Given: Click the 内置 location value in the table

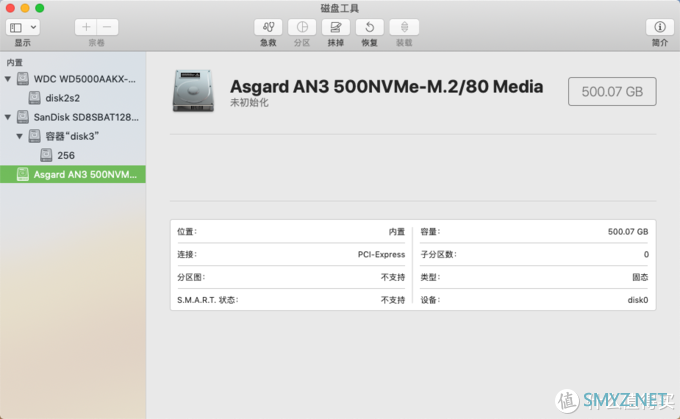Looking at the screenshot, I should point(396,232).
